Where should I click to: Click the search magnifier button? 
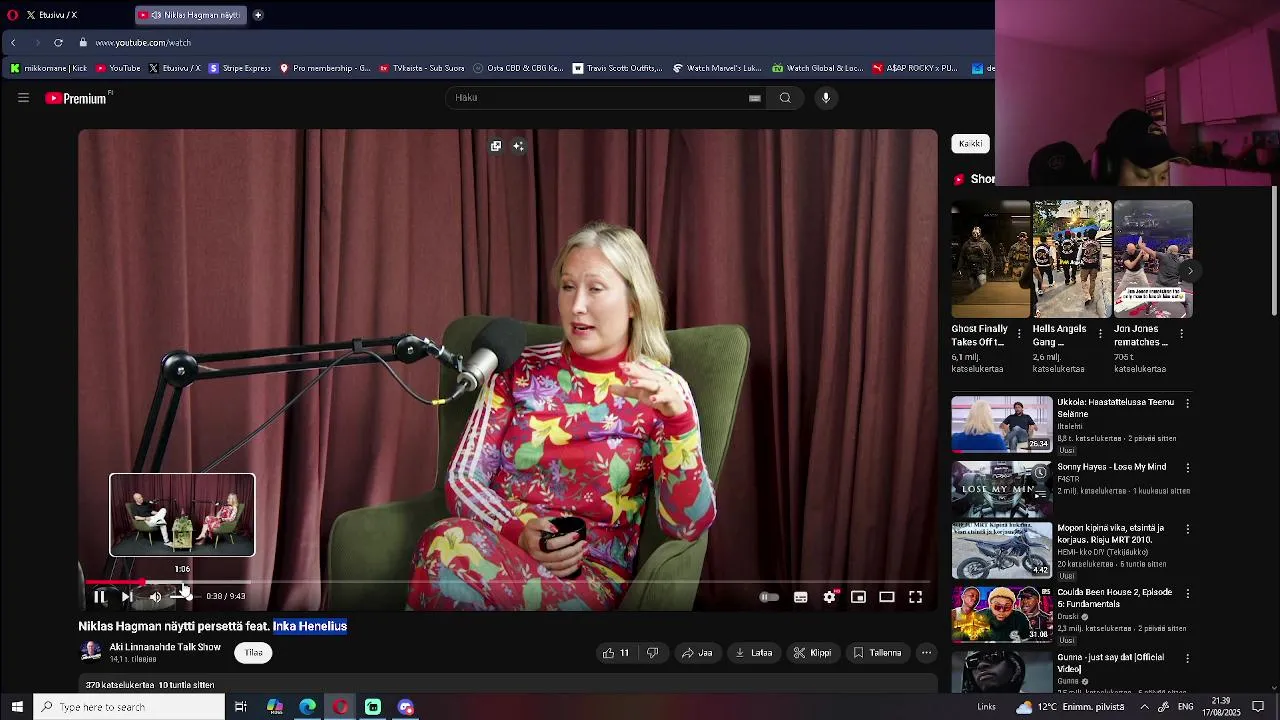(785, 98)
